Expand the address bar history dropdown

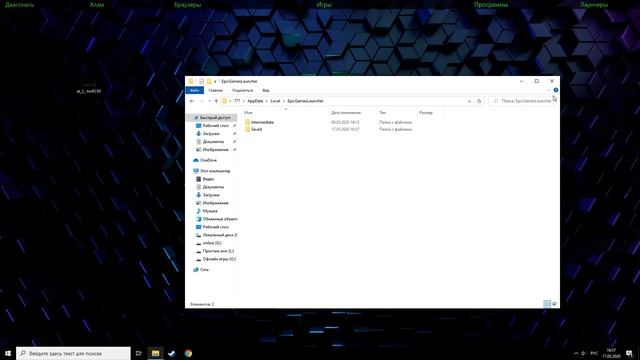[x=469, y=101]
